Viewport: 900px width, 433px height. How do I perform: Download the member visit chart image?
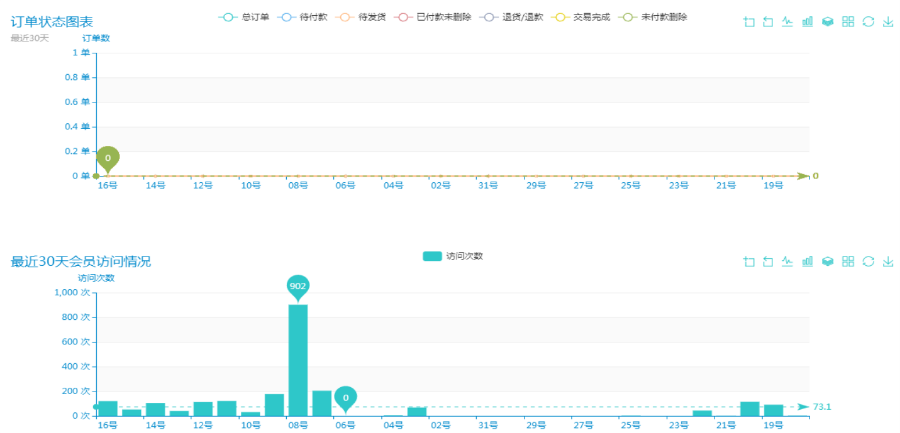[x=888, y=262]
